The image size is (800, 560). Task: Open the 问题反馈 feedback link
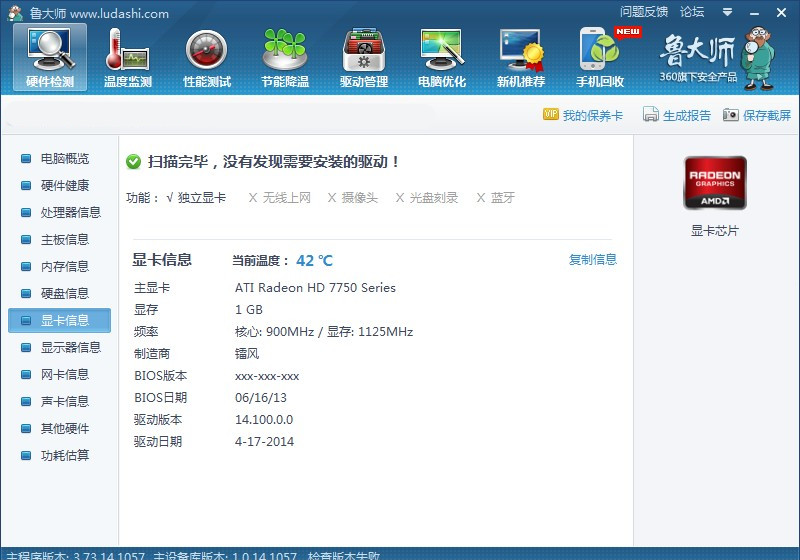click(x=643, y=12)
